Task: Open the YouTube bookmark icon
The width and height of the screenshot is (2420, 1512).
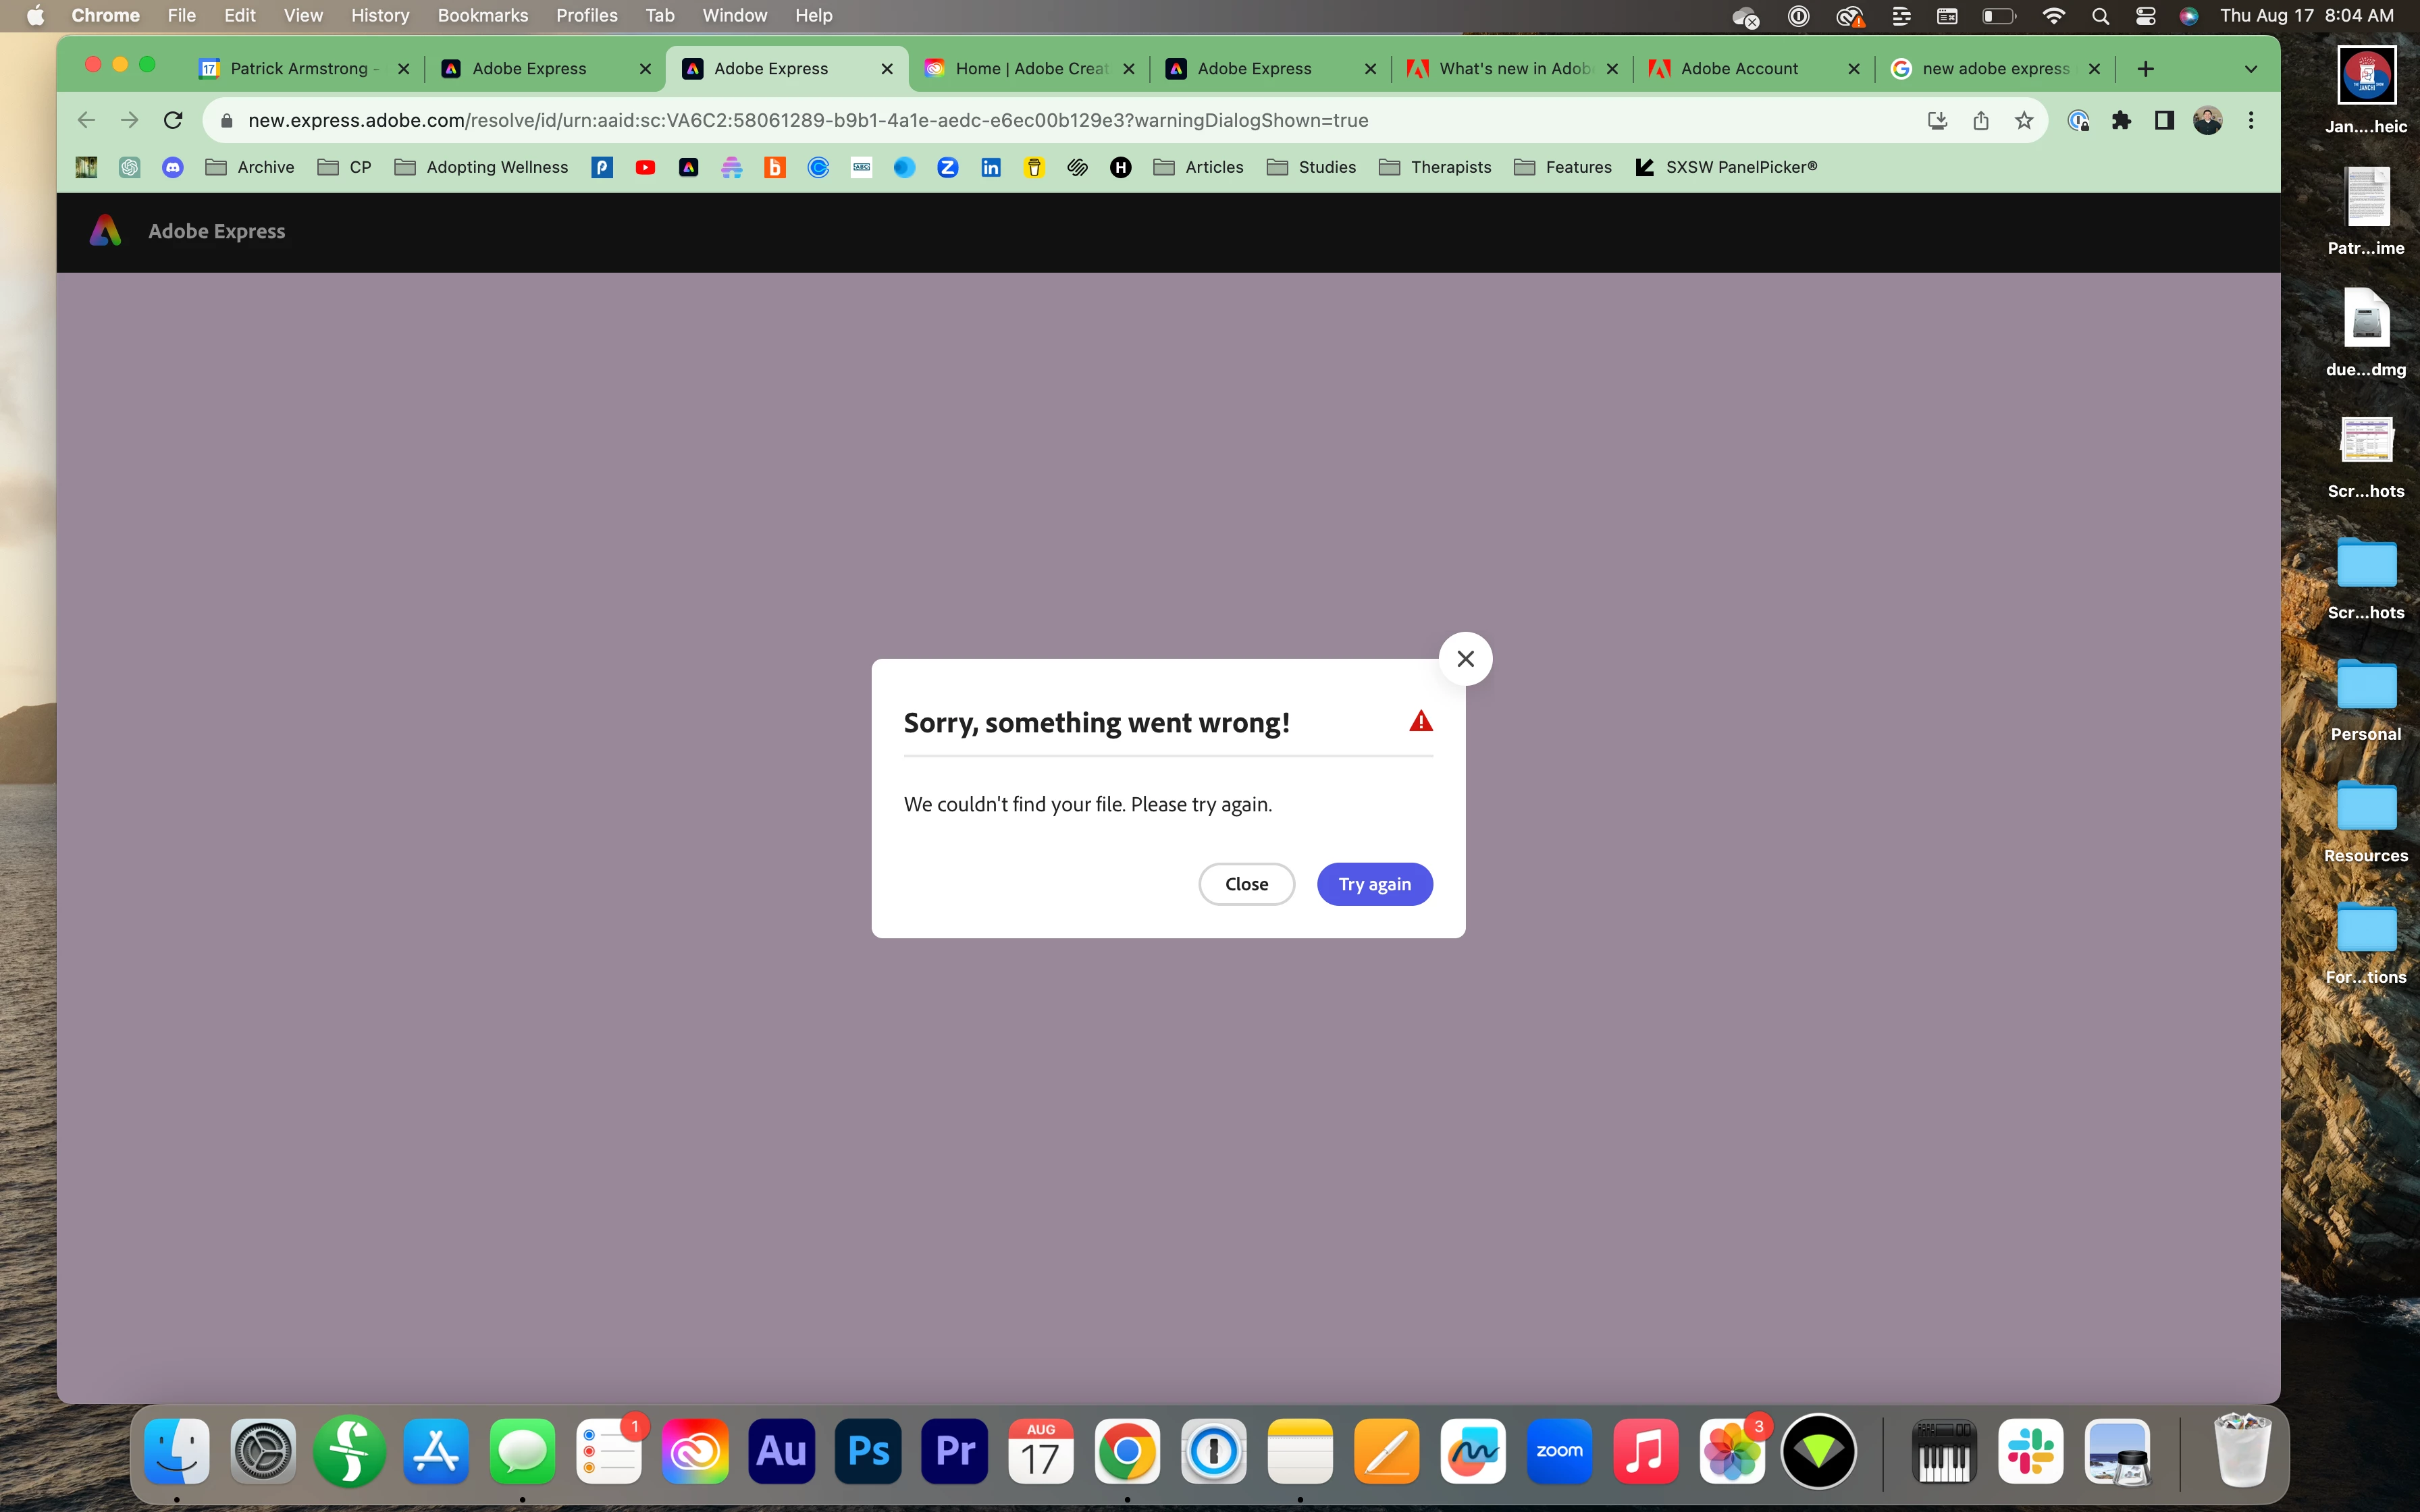Action: click(645, 167)
